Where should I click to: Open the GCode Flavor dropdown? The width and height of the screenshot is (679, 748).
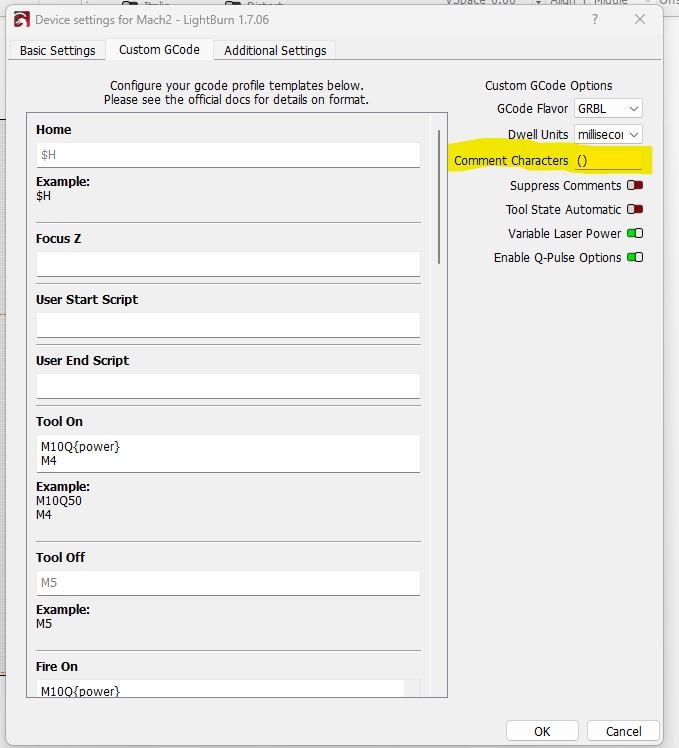608,108
